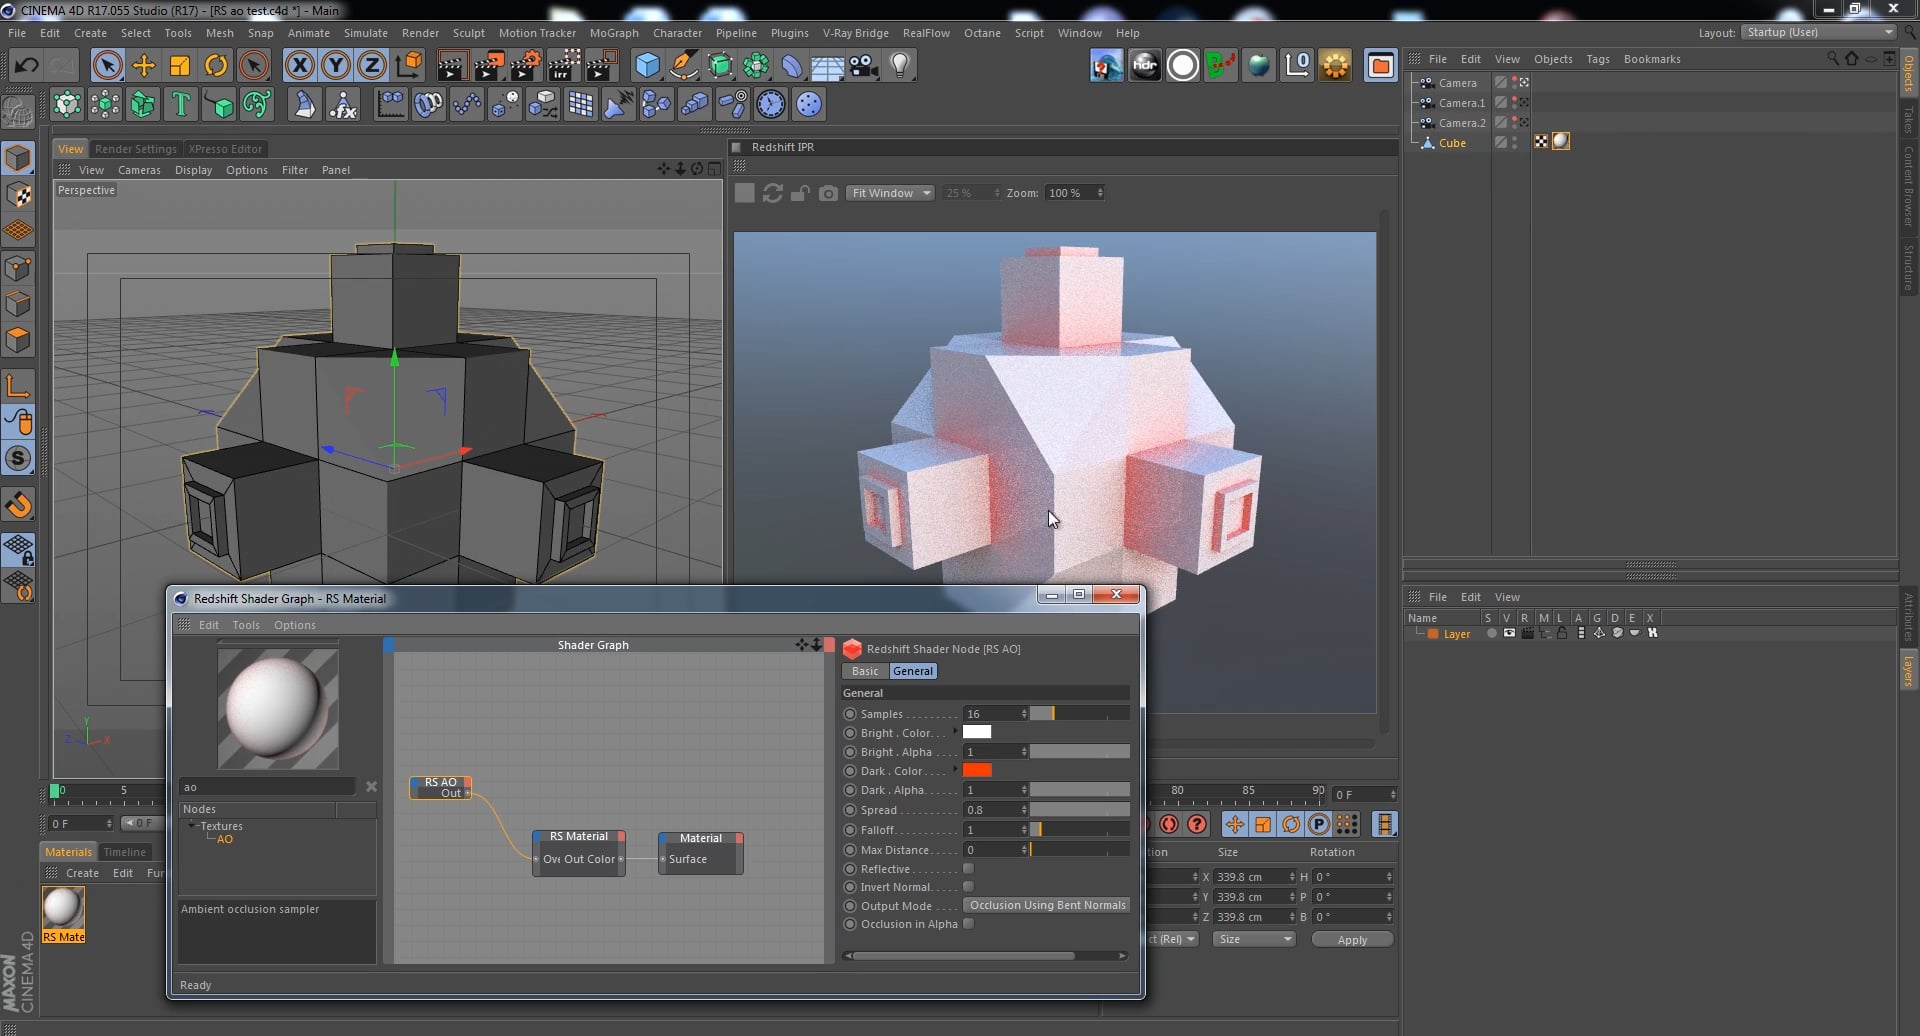This screenshot has height=1036, width=1920.
Task: Enable the Occlusion in Alpha checkbox
Action: (968, 923)
